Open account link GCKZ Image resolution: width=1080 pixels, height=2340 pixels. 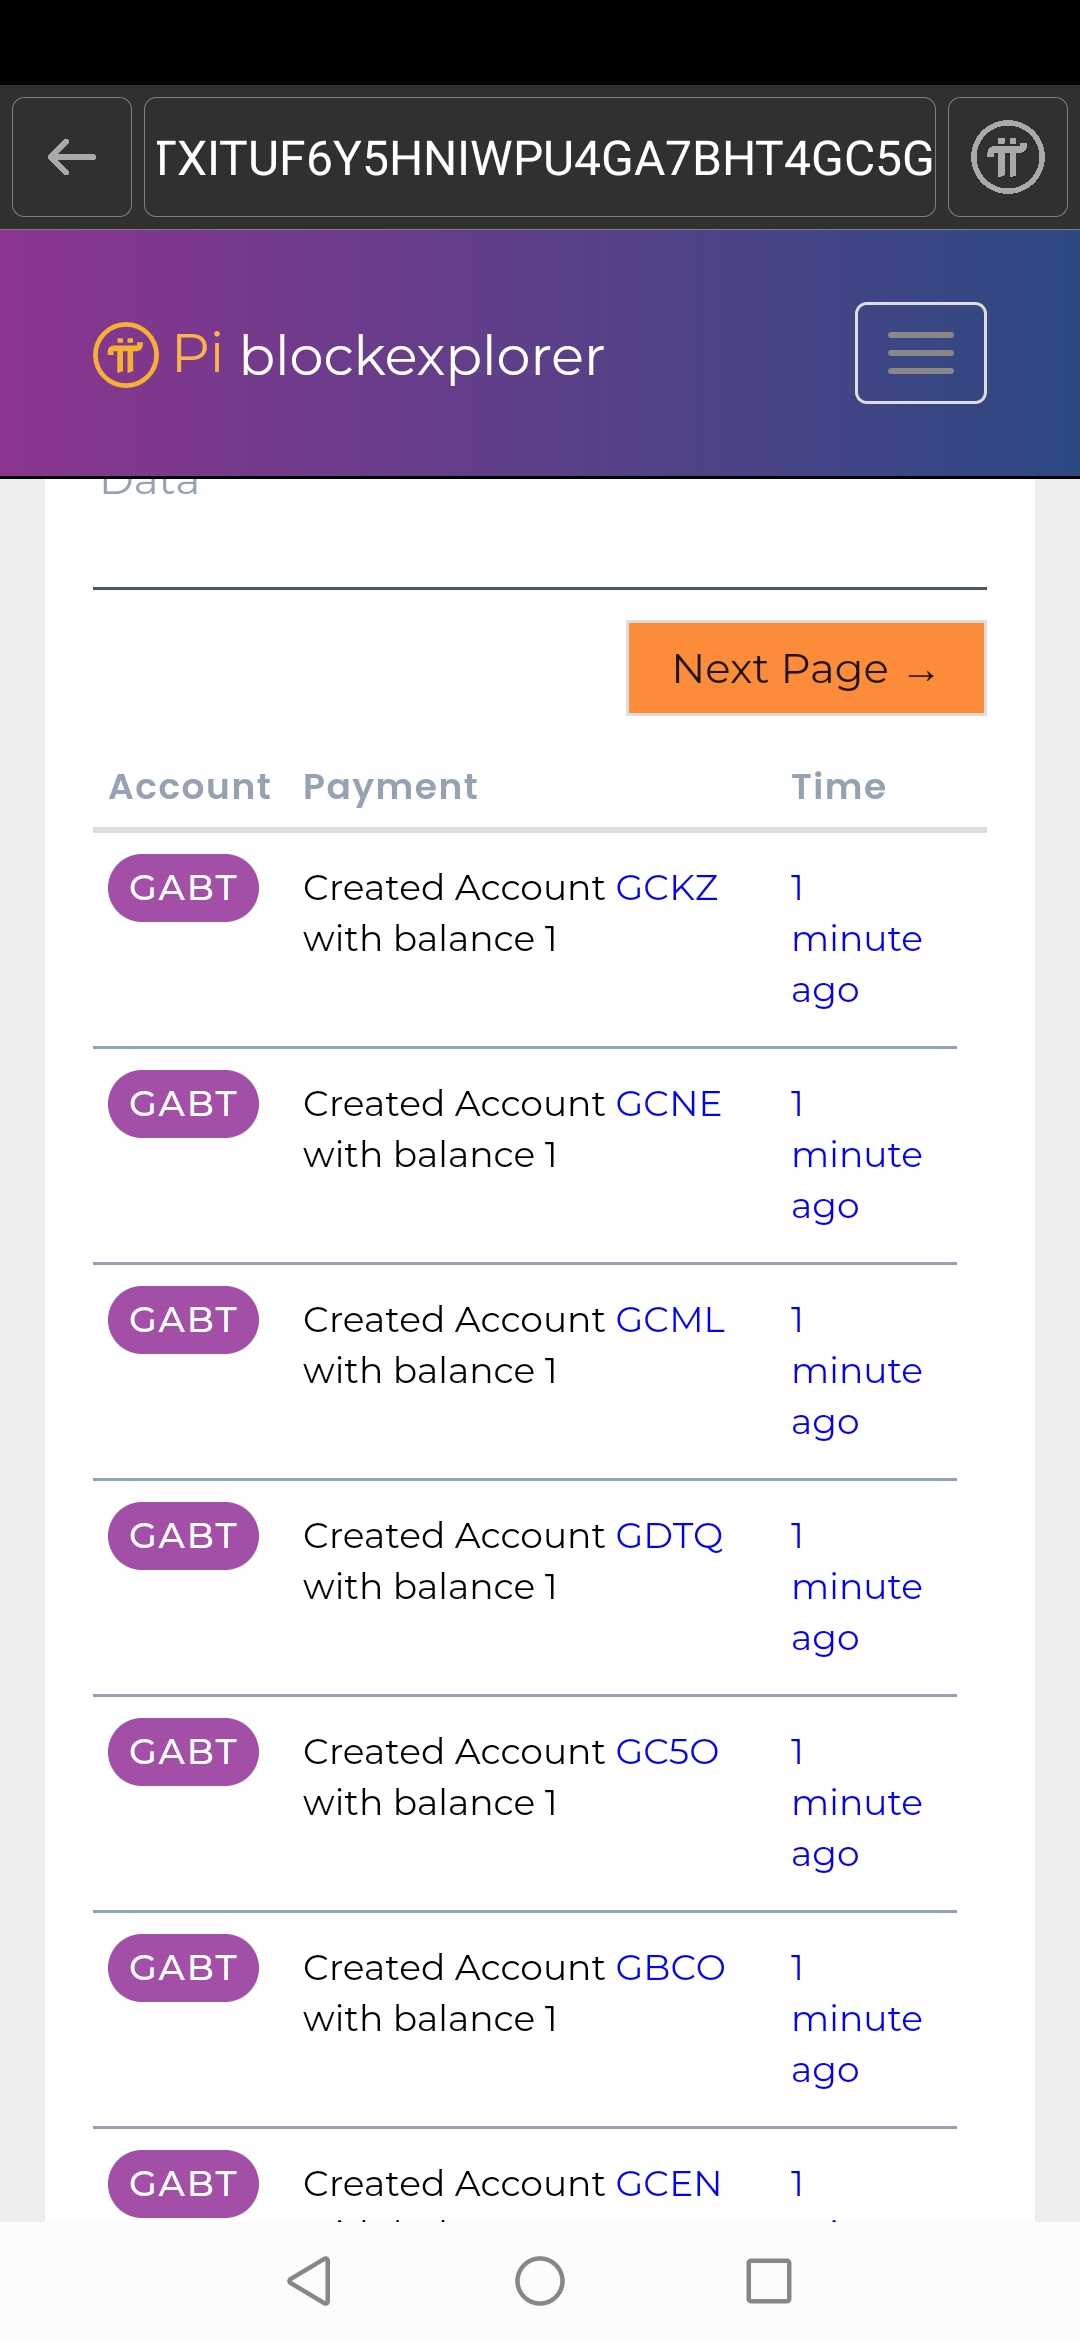tap(667, 888)
